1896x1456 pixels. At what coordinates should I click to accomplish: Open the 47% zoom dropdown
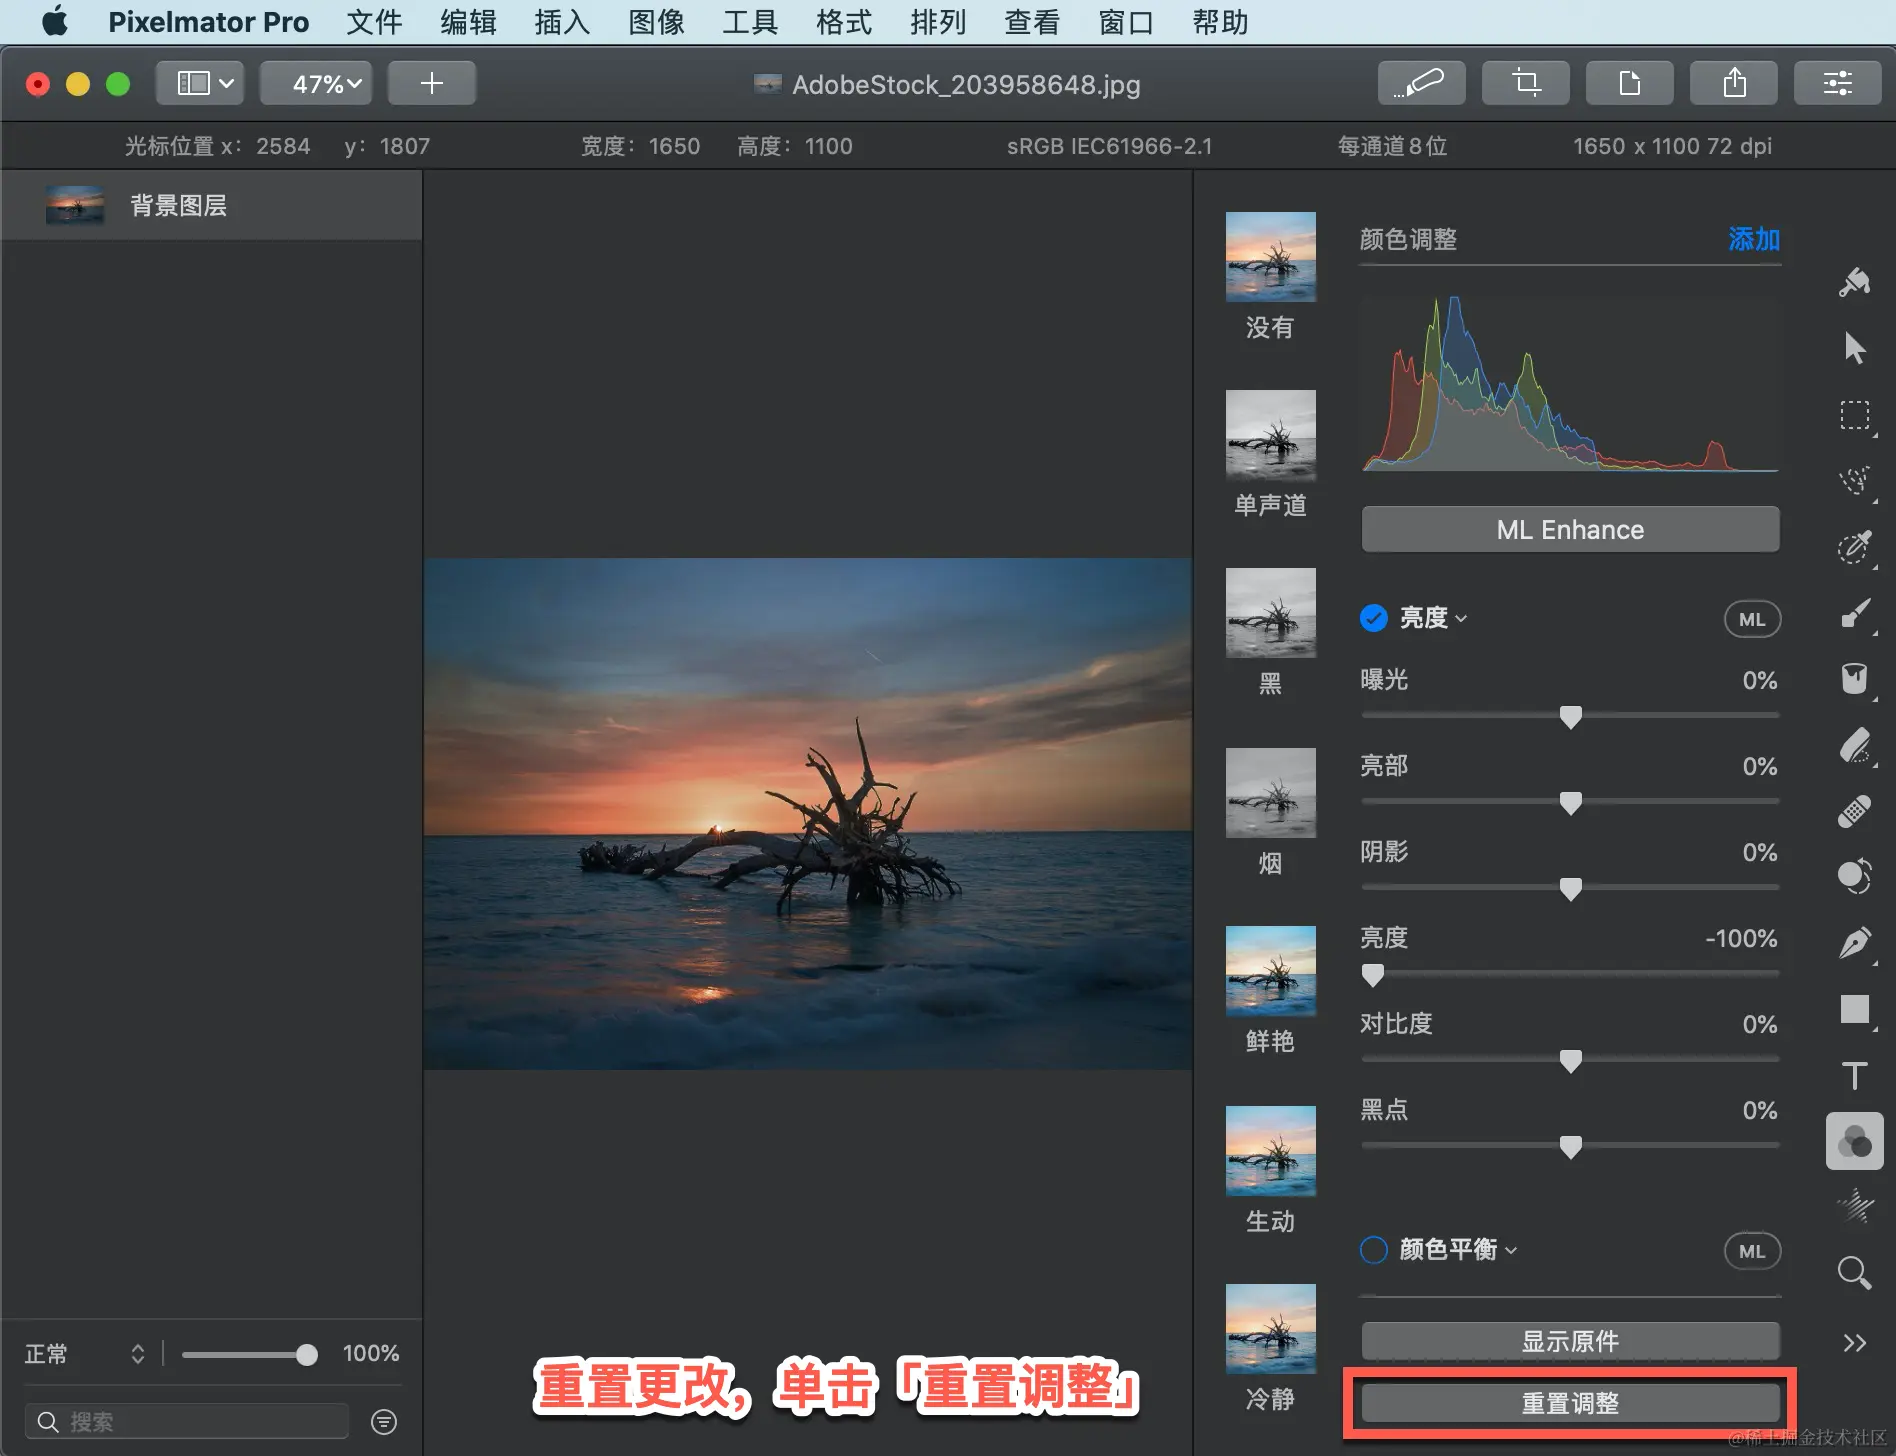(x=316, y=83)
